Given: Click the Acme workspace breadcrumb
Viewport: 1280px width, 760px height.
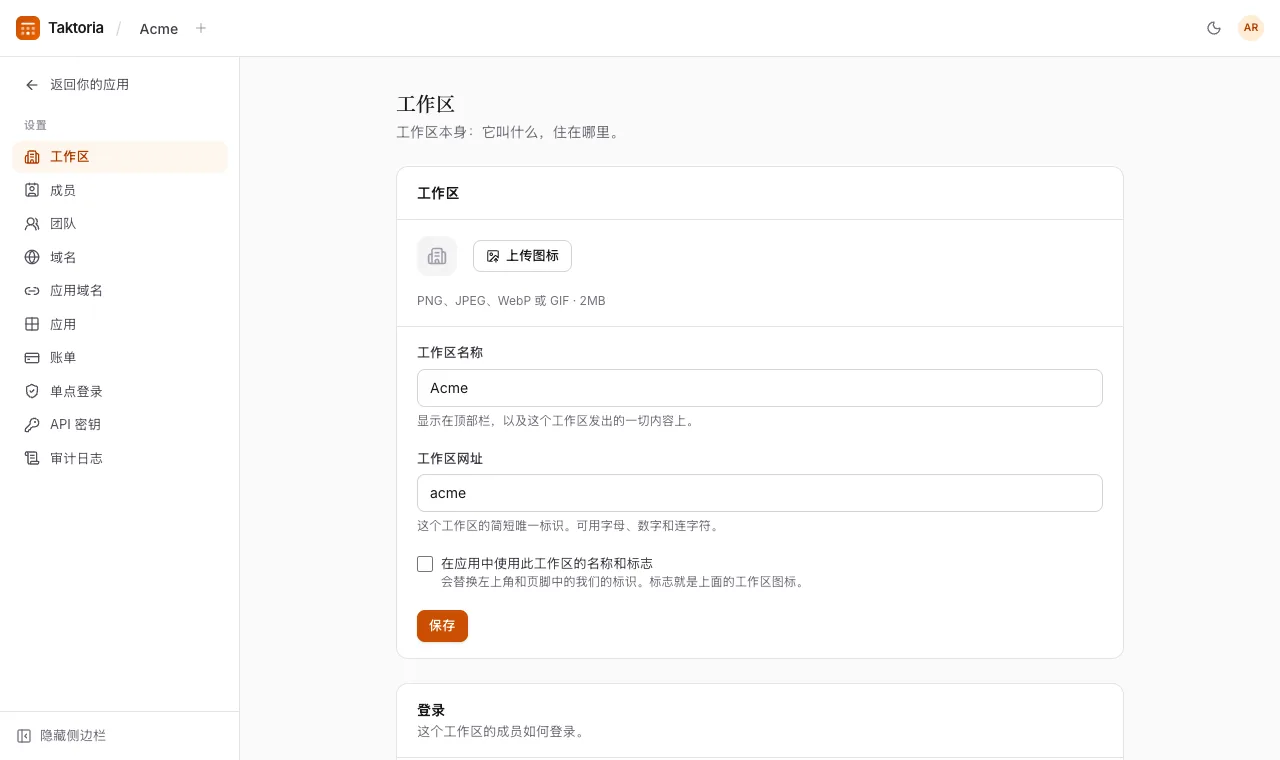Looking at the screenshot, I should (159, 29).
